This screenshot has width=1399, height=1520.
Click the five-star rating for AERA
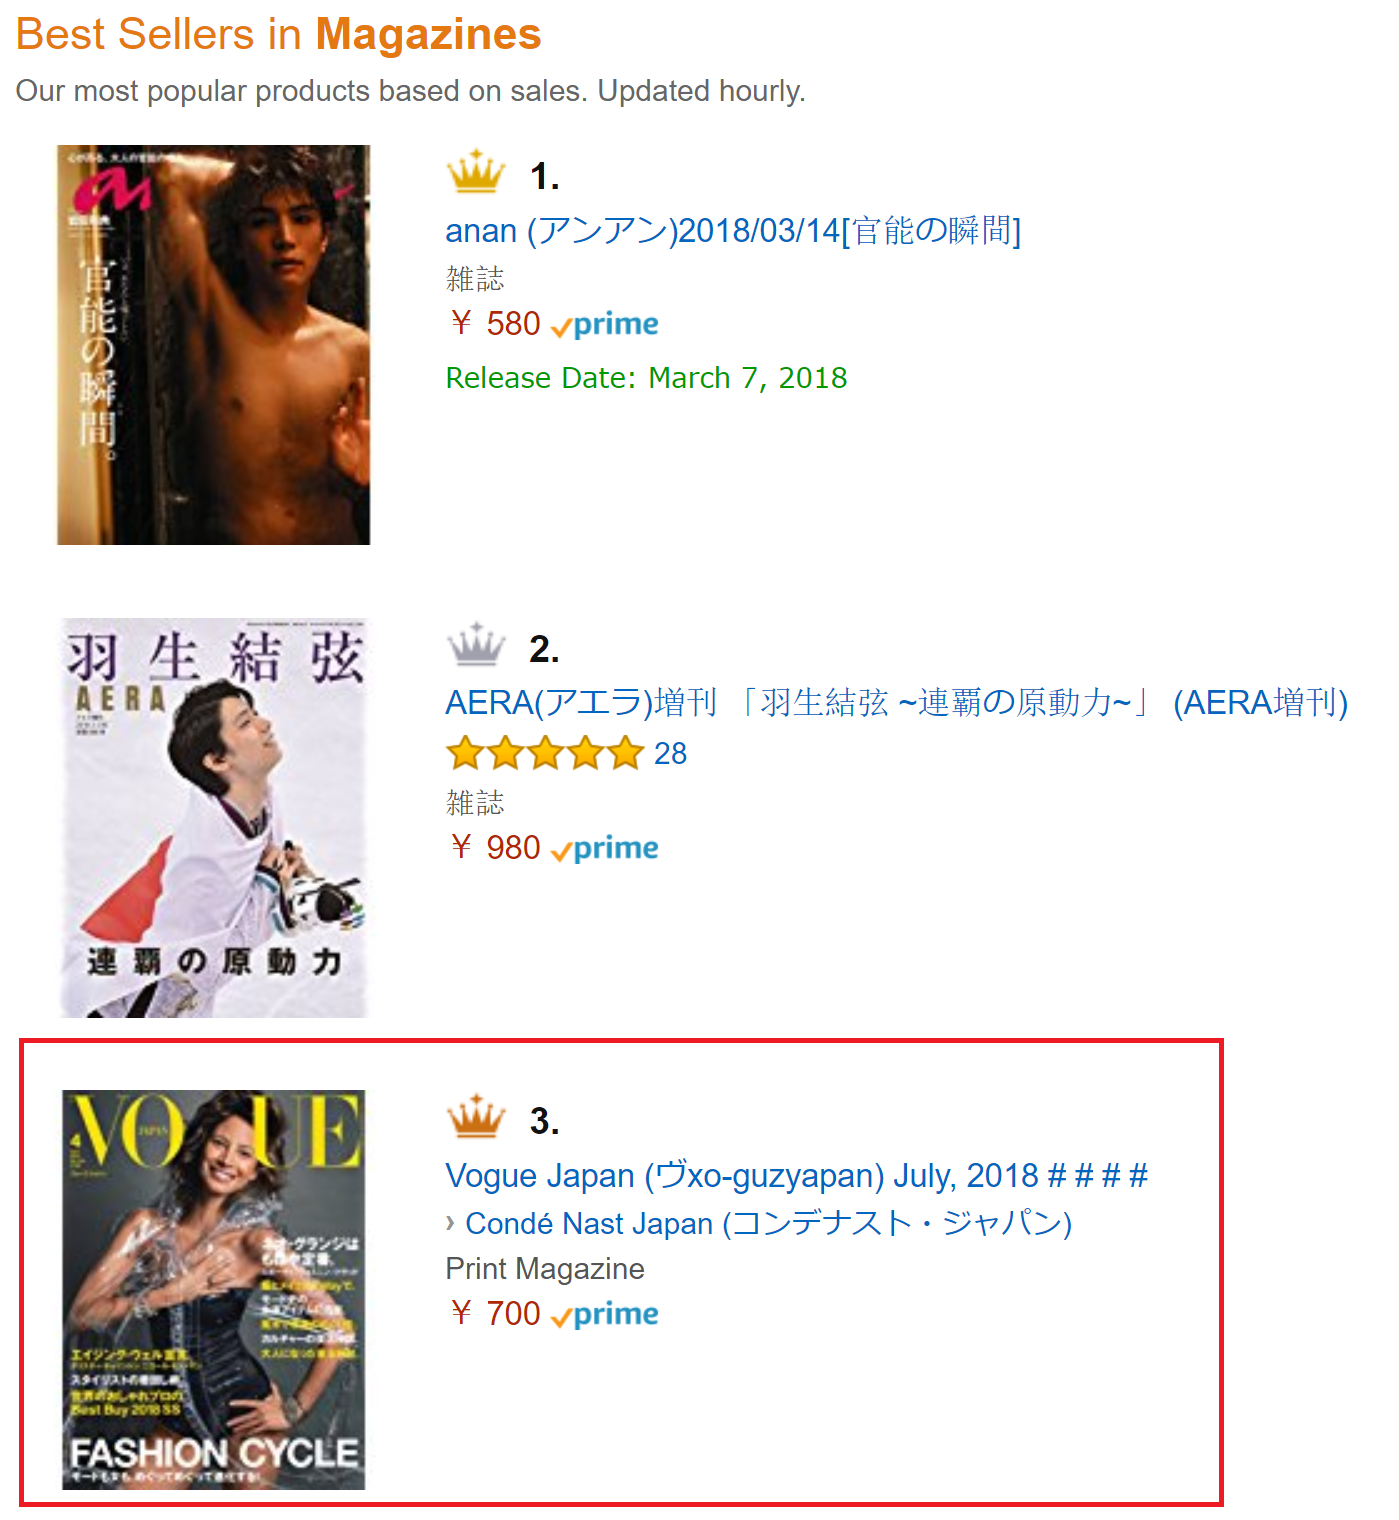(x=544, y=753)
